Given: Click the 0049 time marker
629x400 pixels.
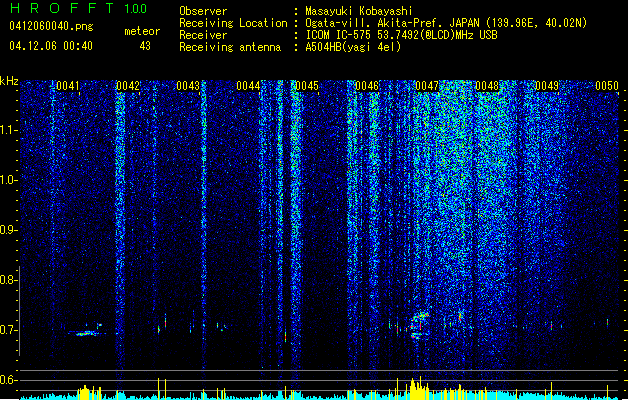Looking at the screenshot, I should (x=547, y=86).
